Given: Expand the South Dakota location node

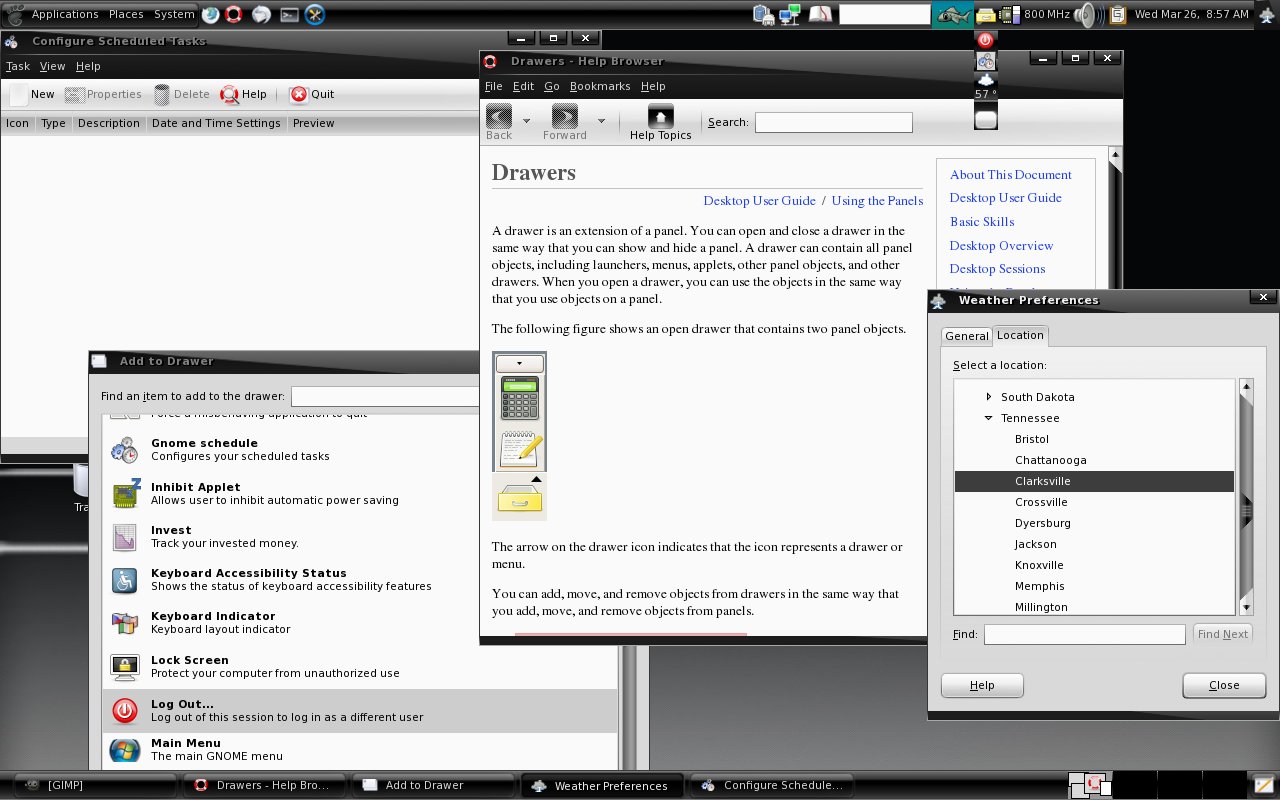Looking at the screenshot, I should [x=989, y=397].
